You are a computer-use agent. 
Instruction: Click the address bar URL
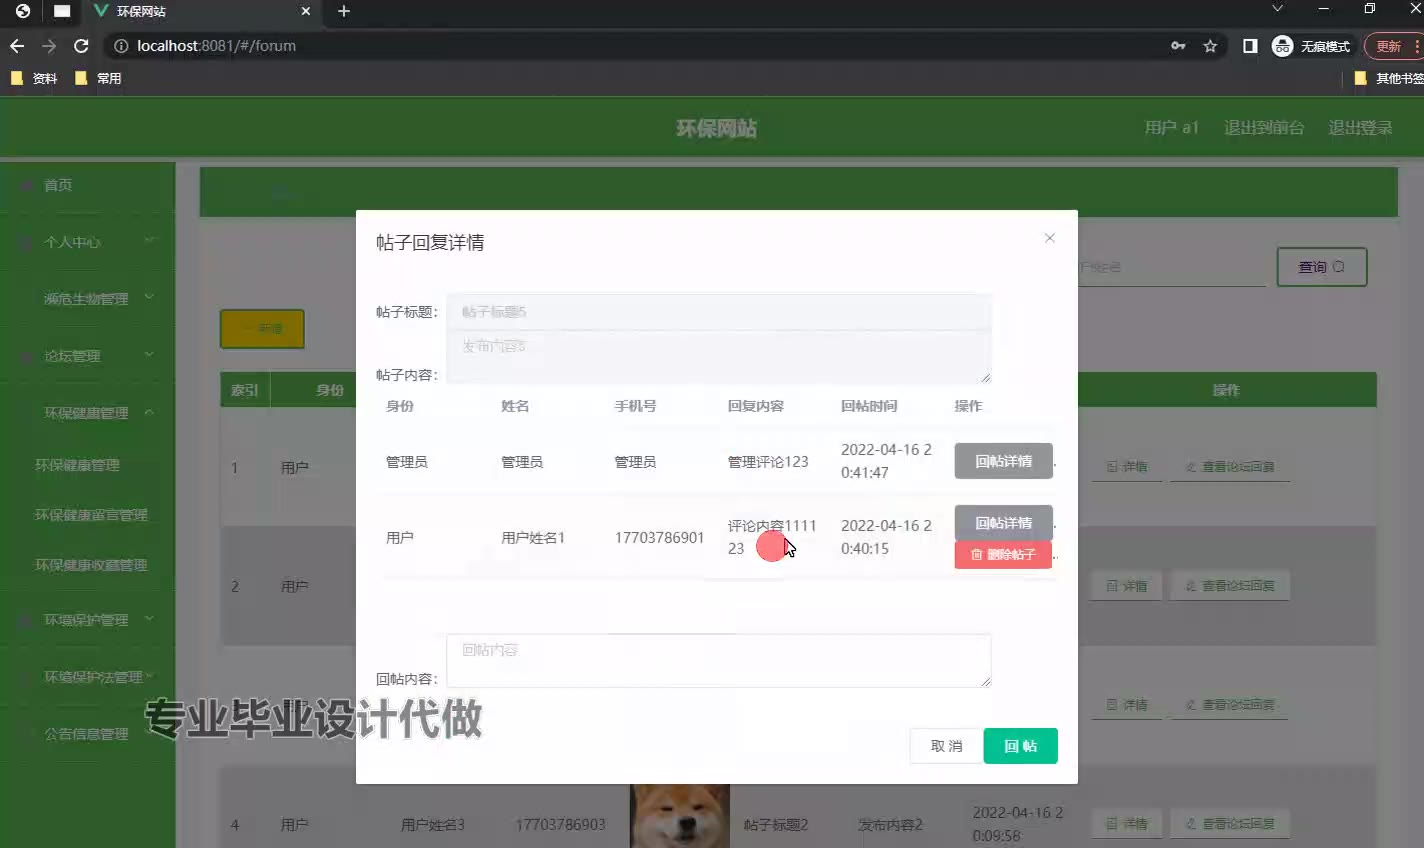(x=216, y=46)
